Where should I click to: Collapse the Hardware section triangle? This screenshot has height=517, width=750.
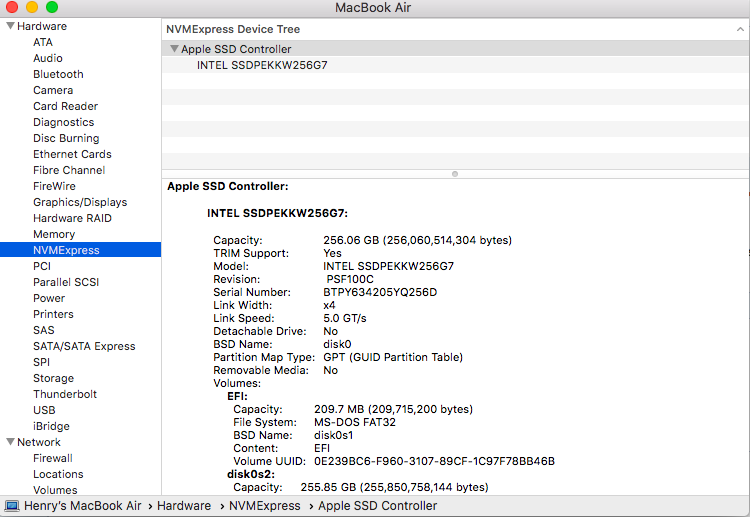pos(10,26)
